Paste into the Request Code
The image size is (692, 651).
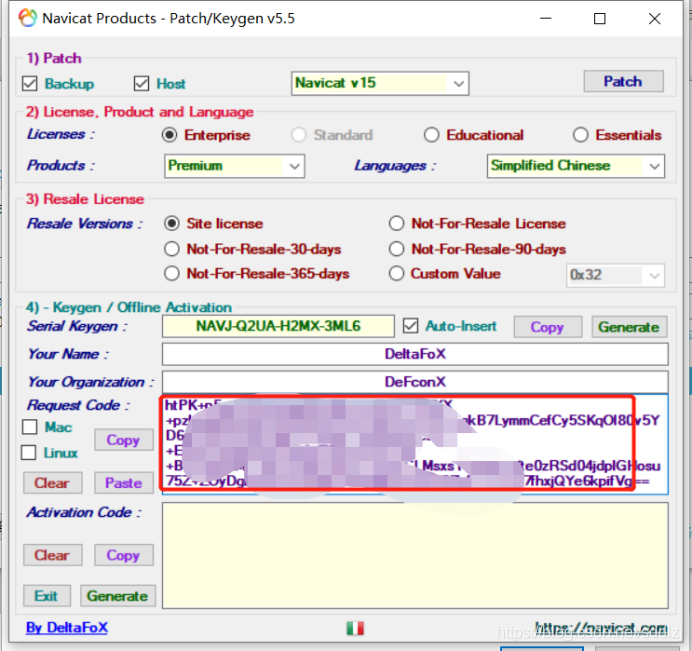124,483
